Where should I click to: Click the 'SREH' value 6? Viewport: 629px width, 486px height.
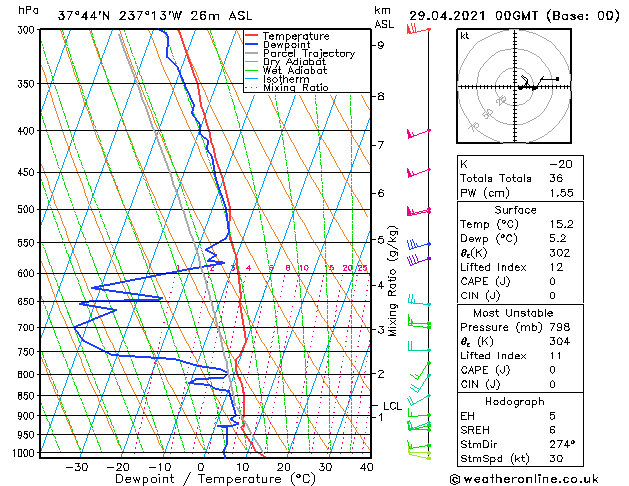coord(553,430)
